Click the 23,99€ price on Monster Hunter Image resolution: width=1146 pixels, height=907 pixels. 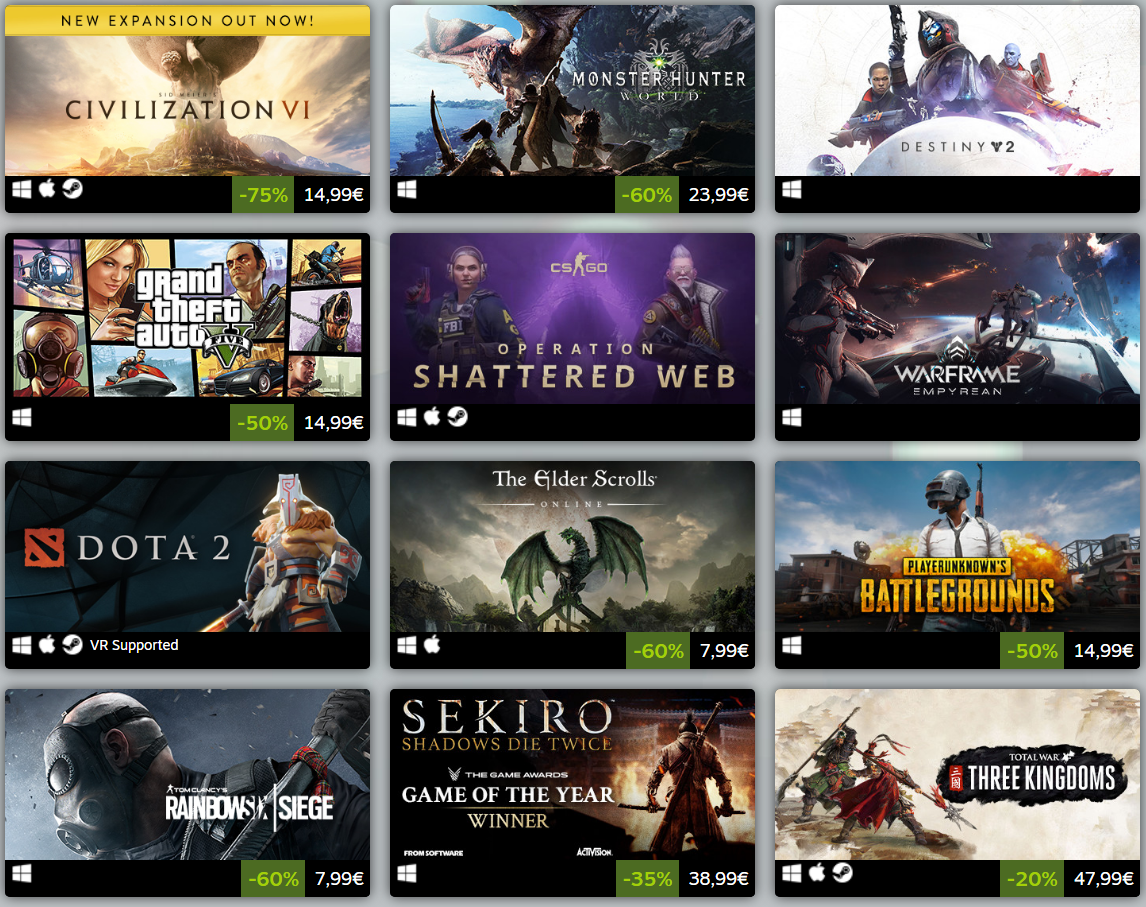[x=718, y=194]
